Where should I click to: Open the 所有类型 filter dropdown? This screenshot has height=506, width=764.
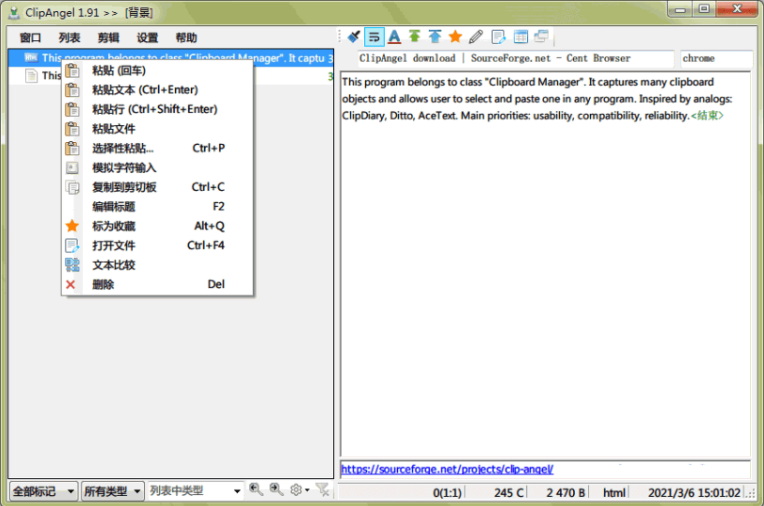click(x=112, y=491)
